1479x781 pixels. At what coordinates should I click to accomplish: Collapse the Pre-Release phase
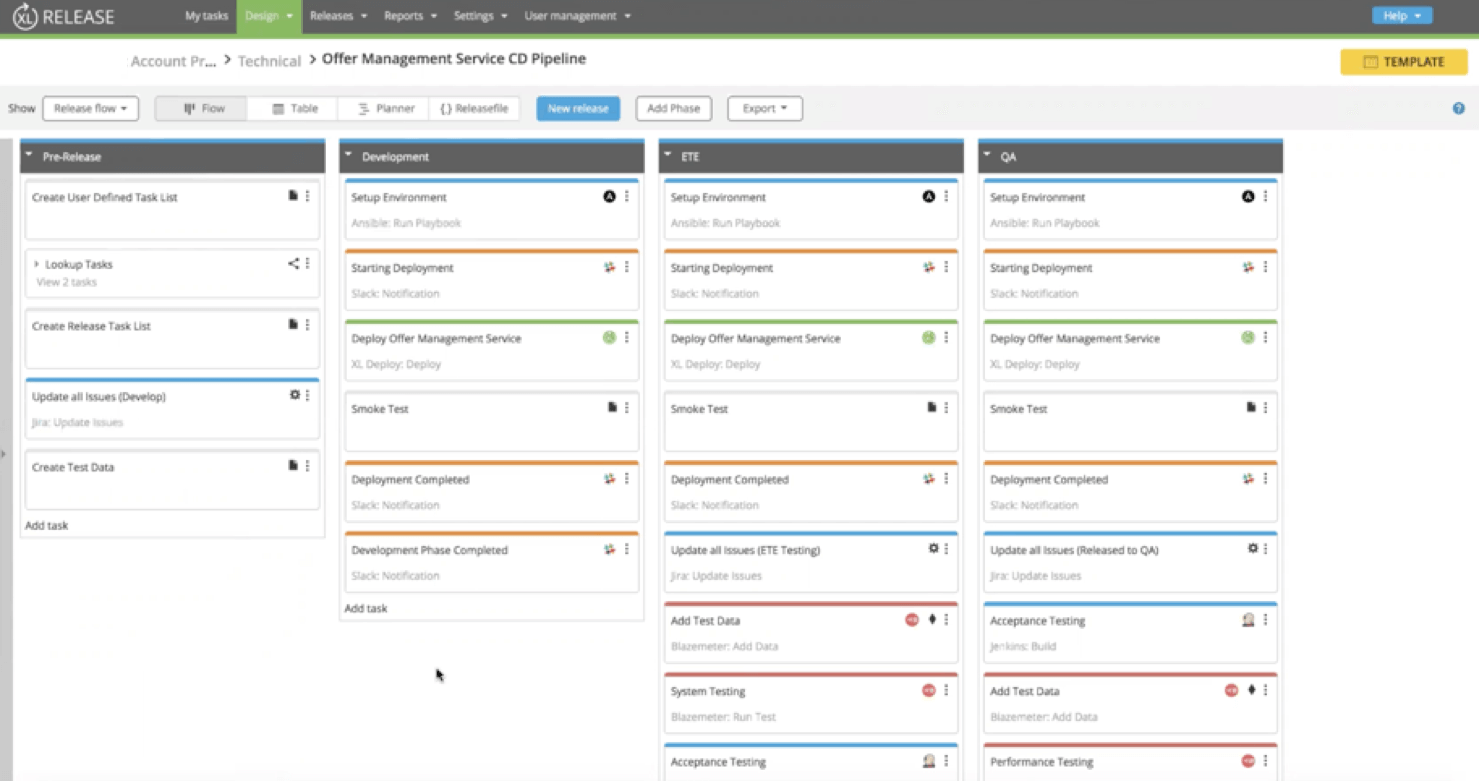click(x=29, y=156)
